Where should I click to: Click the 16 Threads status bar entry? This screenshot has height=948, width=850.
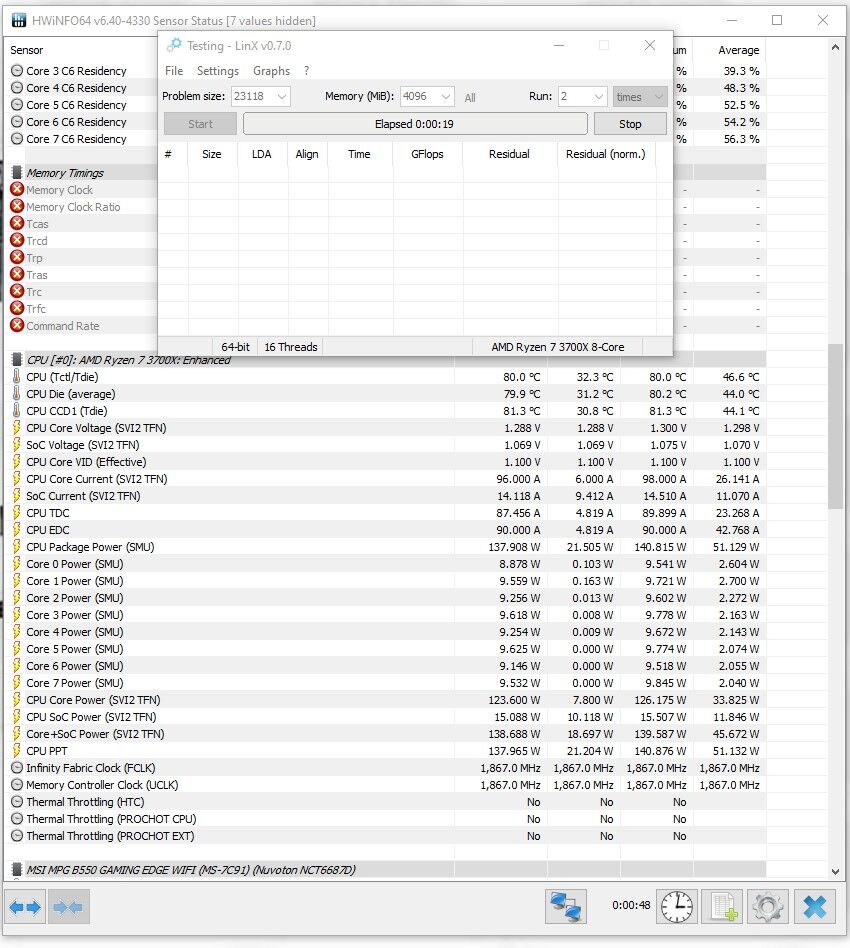click(291, 347)
